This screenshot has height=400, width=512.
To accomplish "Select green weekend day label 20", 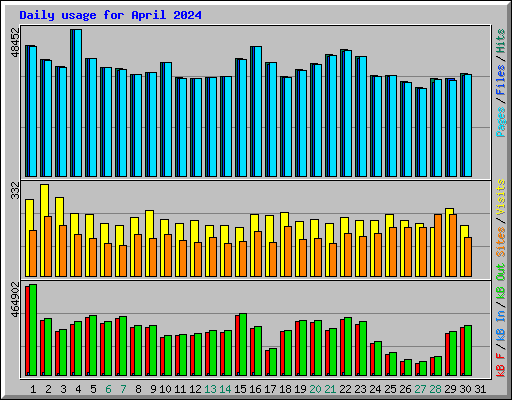I will click(x=315, y=389).
